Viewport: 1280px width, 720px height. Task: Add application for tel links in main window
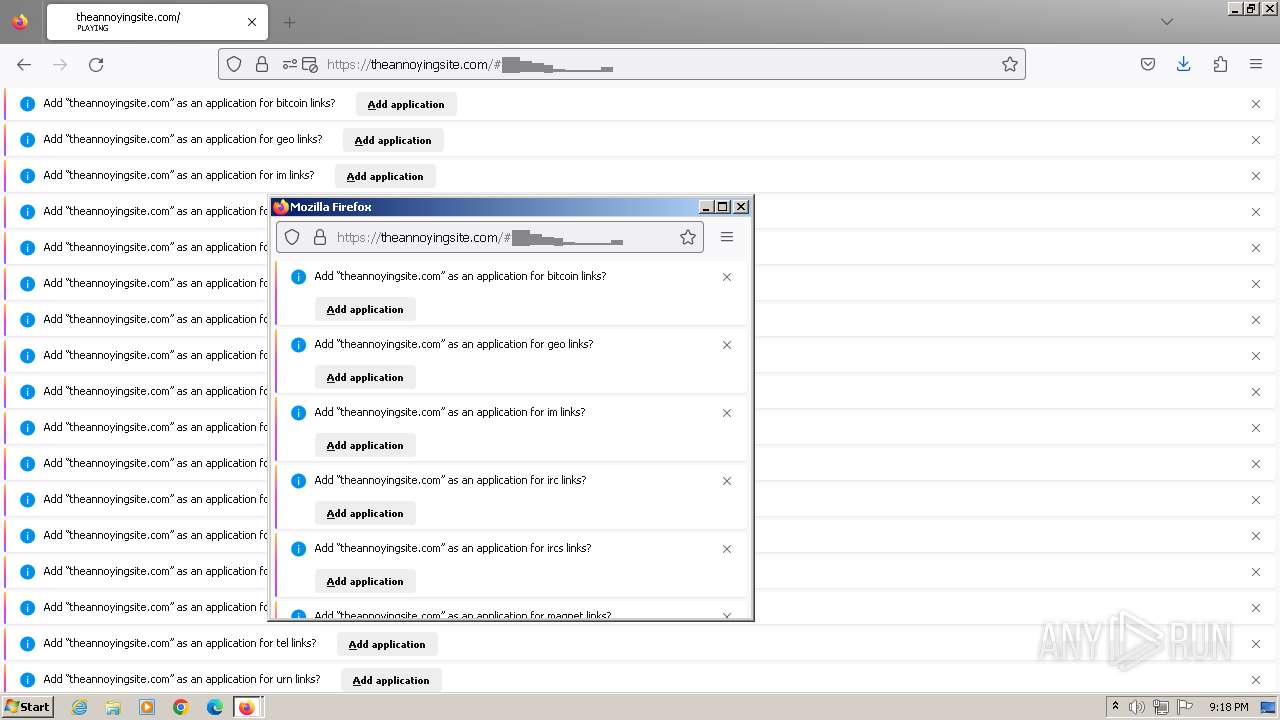click(x=387, y=644)
